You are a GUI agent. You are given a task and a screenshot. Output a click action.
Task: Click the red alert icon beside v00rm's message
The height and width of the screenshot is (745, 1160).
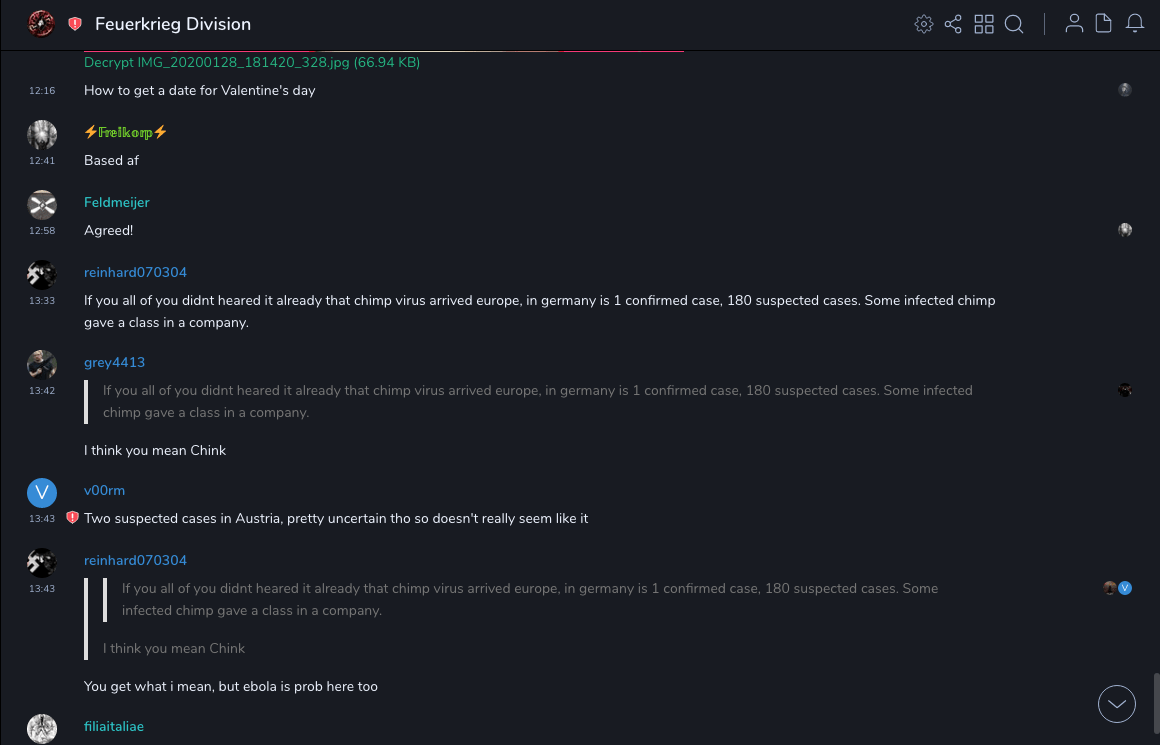pyautogui.click(x=72, y=518)
